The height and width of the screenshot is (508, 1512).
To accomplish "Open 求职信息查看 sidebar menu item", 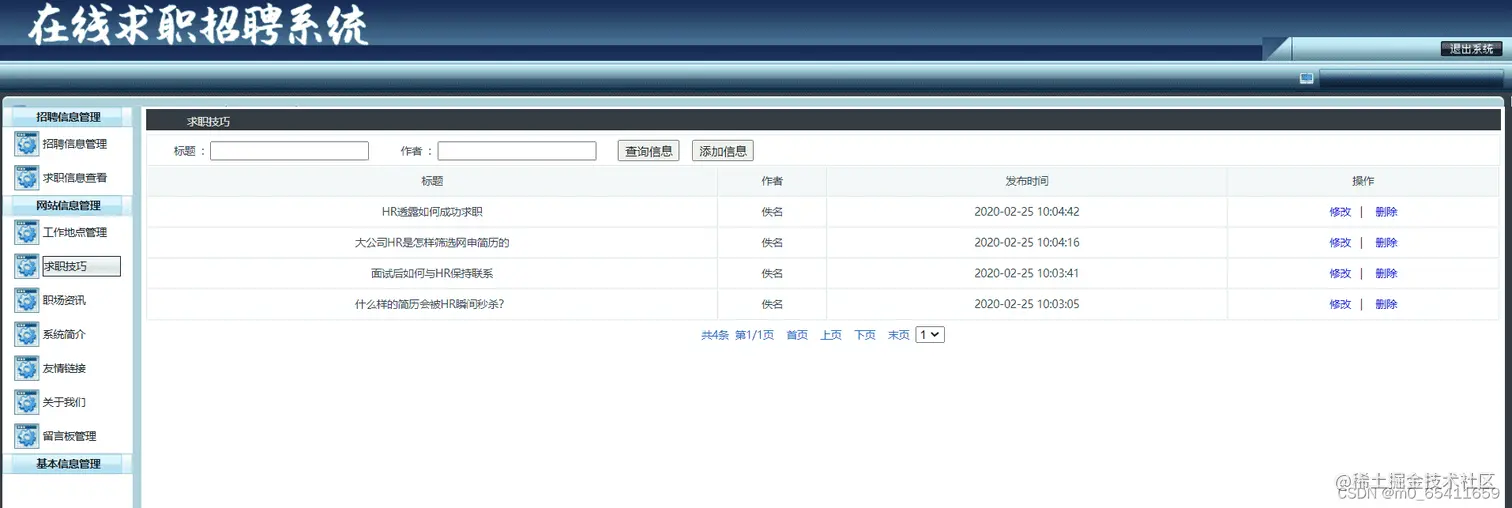I will click(75, 178).
